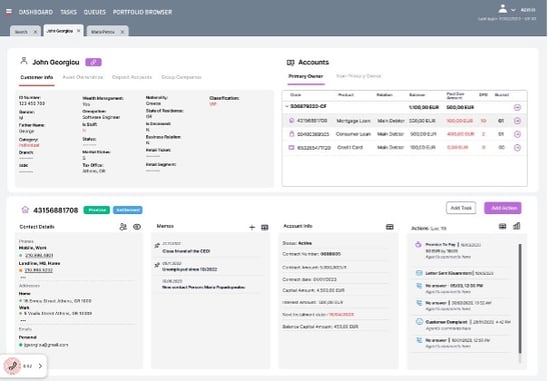Open row action icon for Credit Card account
This screenshot has width=548, height=381.
517,148
